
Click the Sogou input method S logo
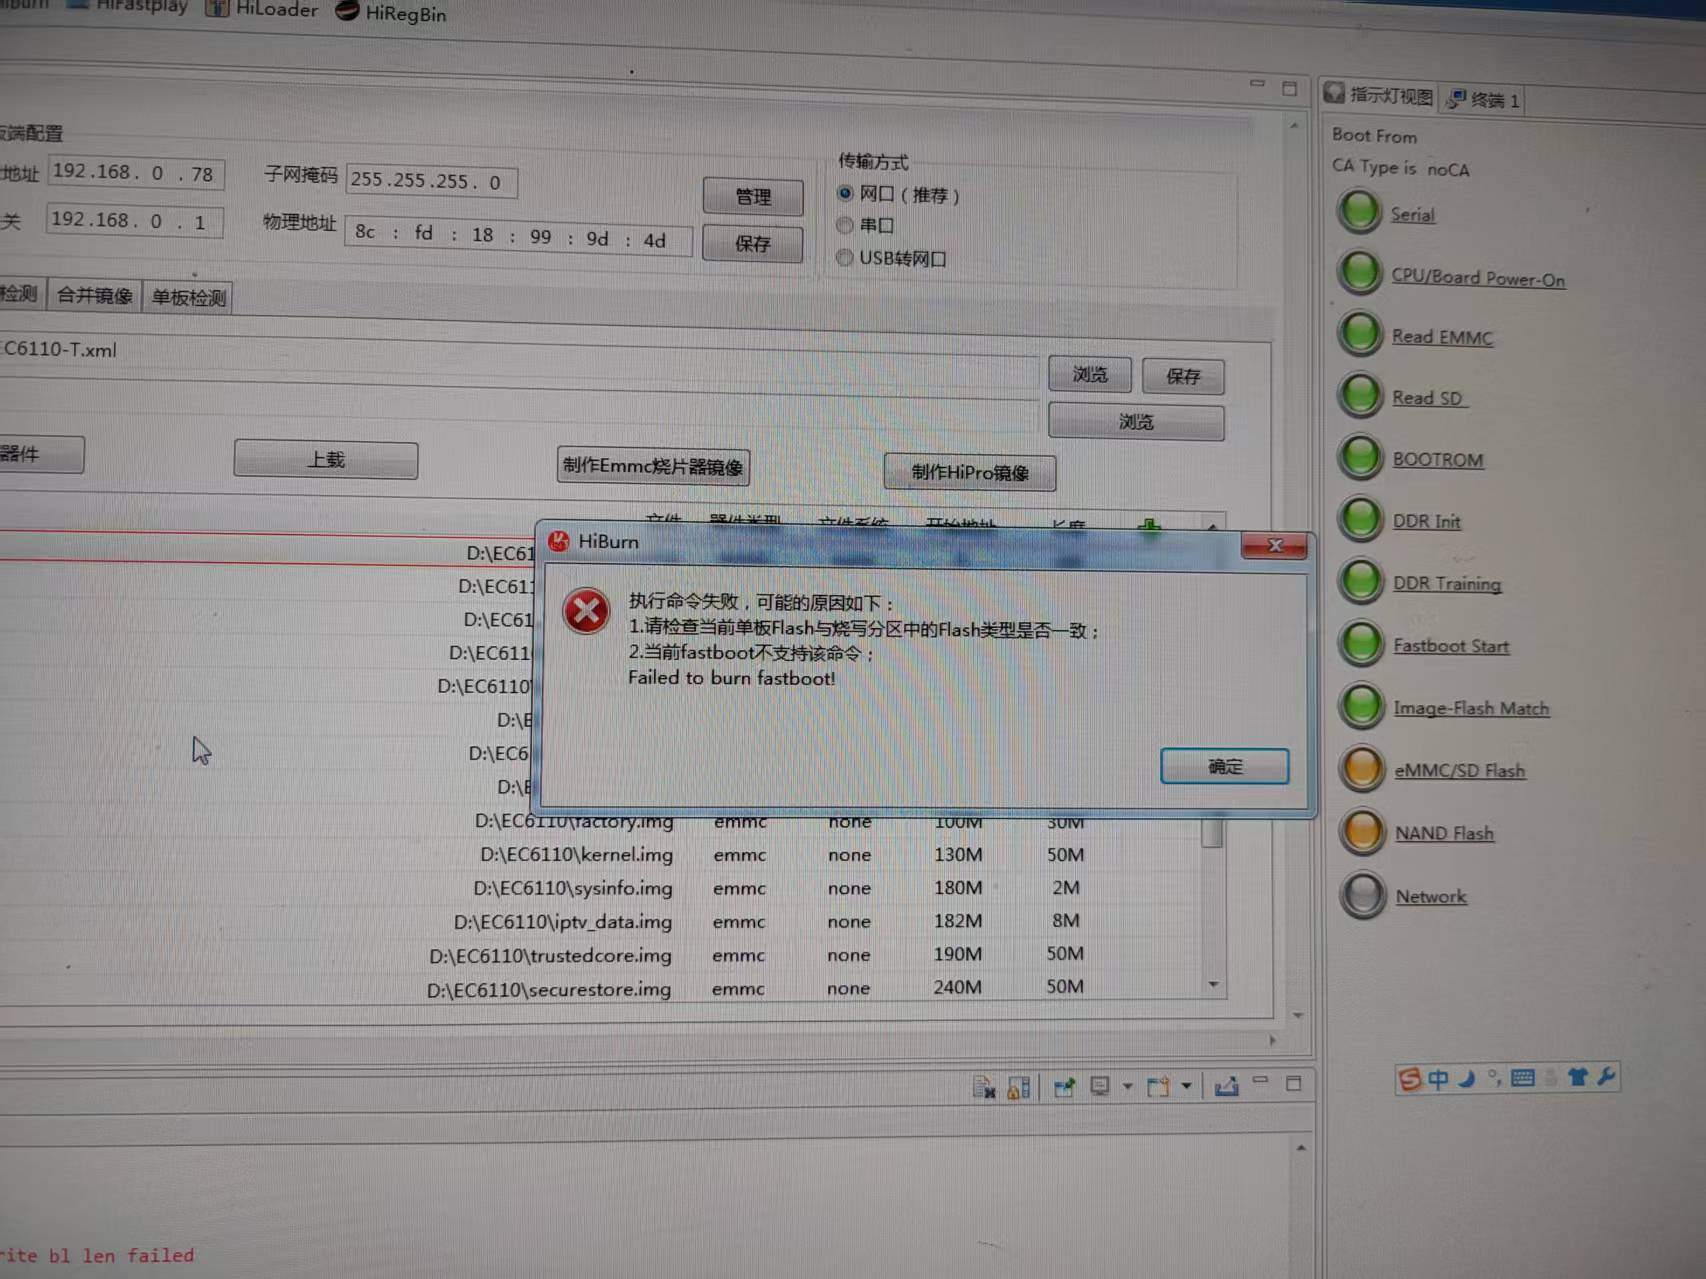click(1410, 1078)
